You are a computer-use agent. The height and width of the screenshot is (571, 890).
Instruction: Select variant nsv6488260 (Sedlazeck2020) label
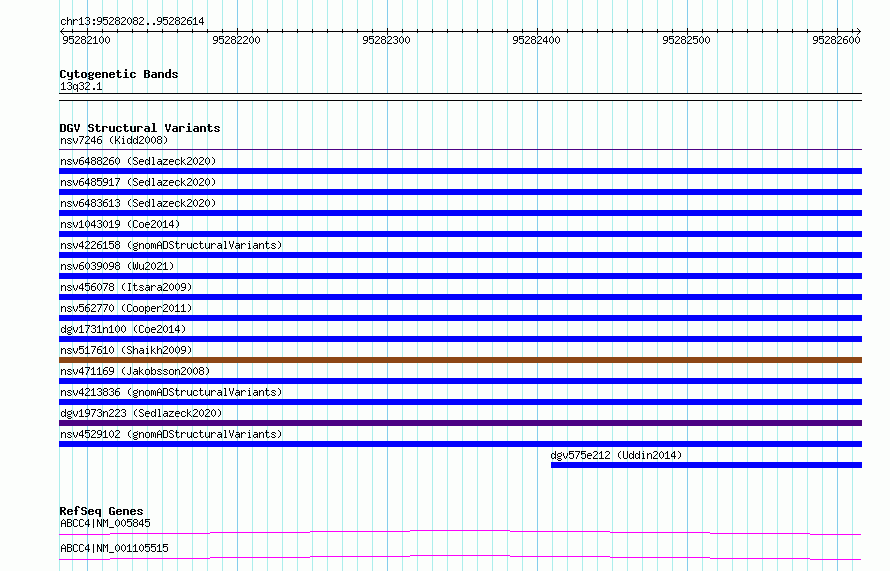(138, 161)
